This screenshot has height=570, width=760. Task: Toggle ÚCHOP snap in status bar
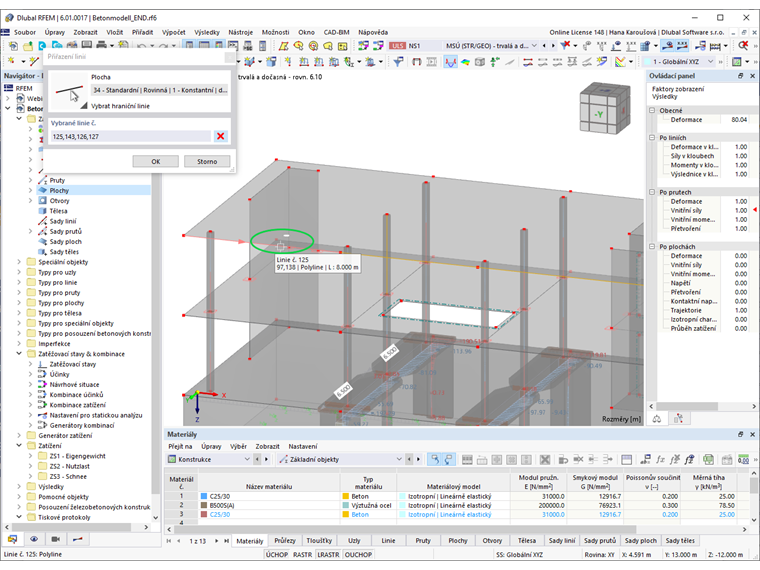coord(277,554)
